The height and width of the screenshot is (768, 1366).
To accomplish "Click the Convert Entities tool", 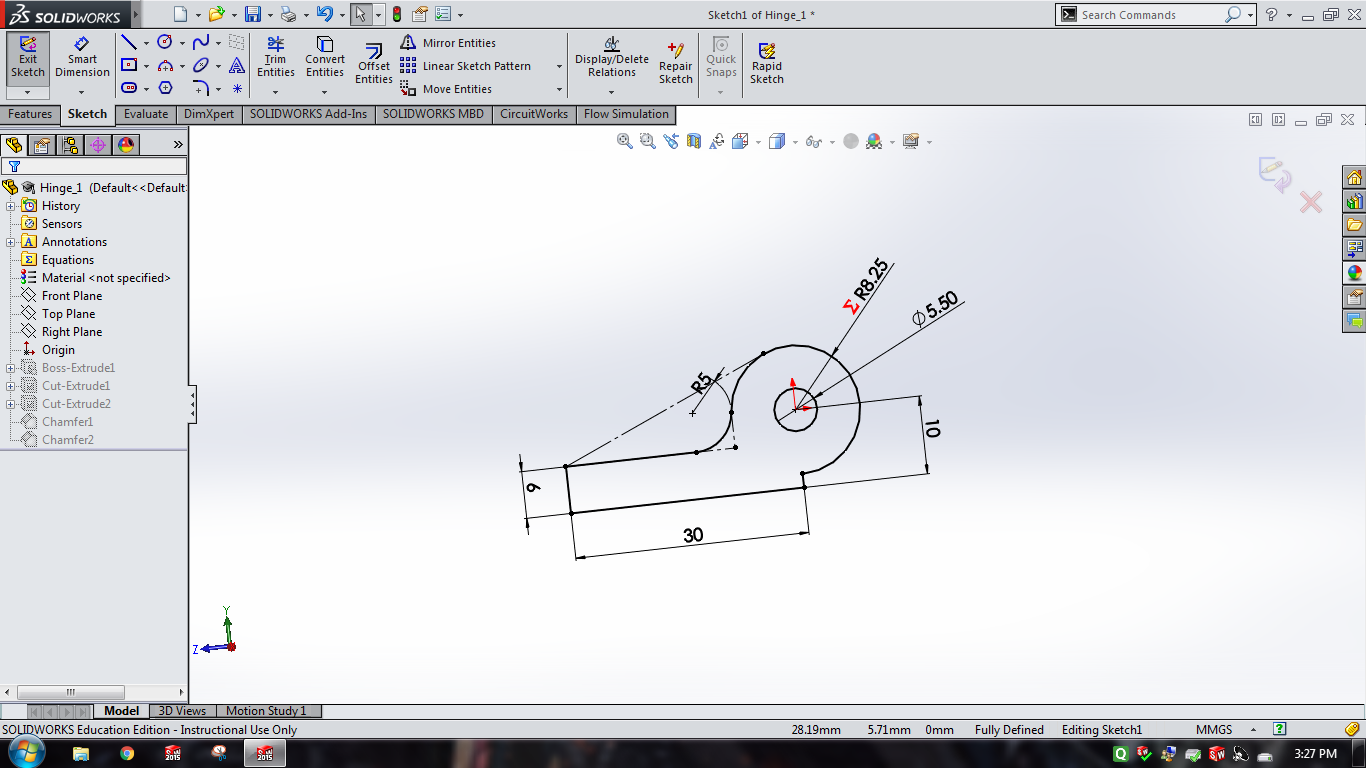I will click(325, 57).
